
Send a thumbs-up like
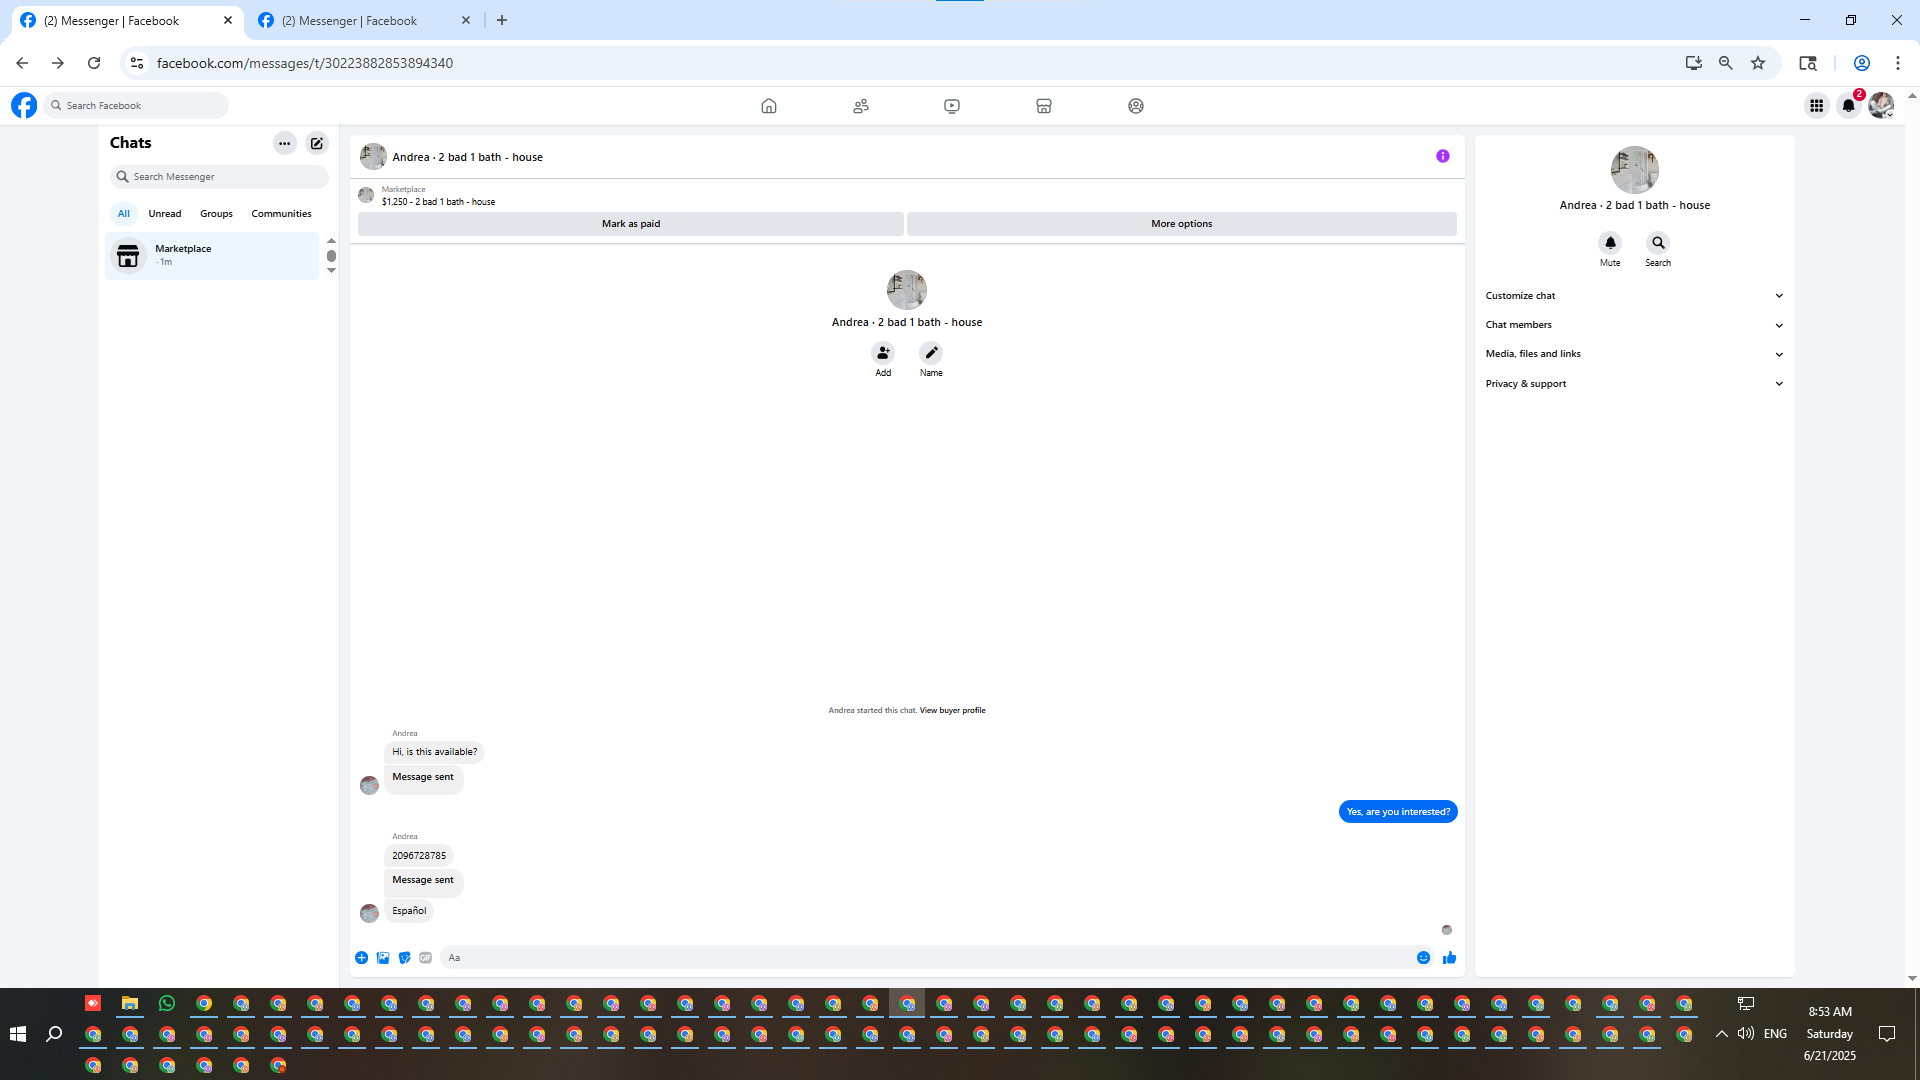pyautogui.click(x=1449, y=958)
